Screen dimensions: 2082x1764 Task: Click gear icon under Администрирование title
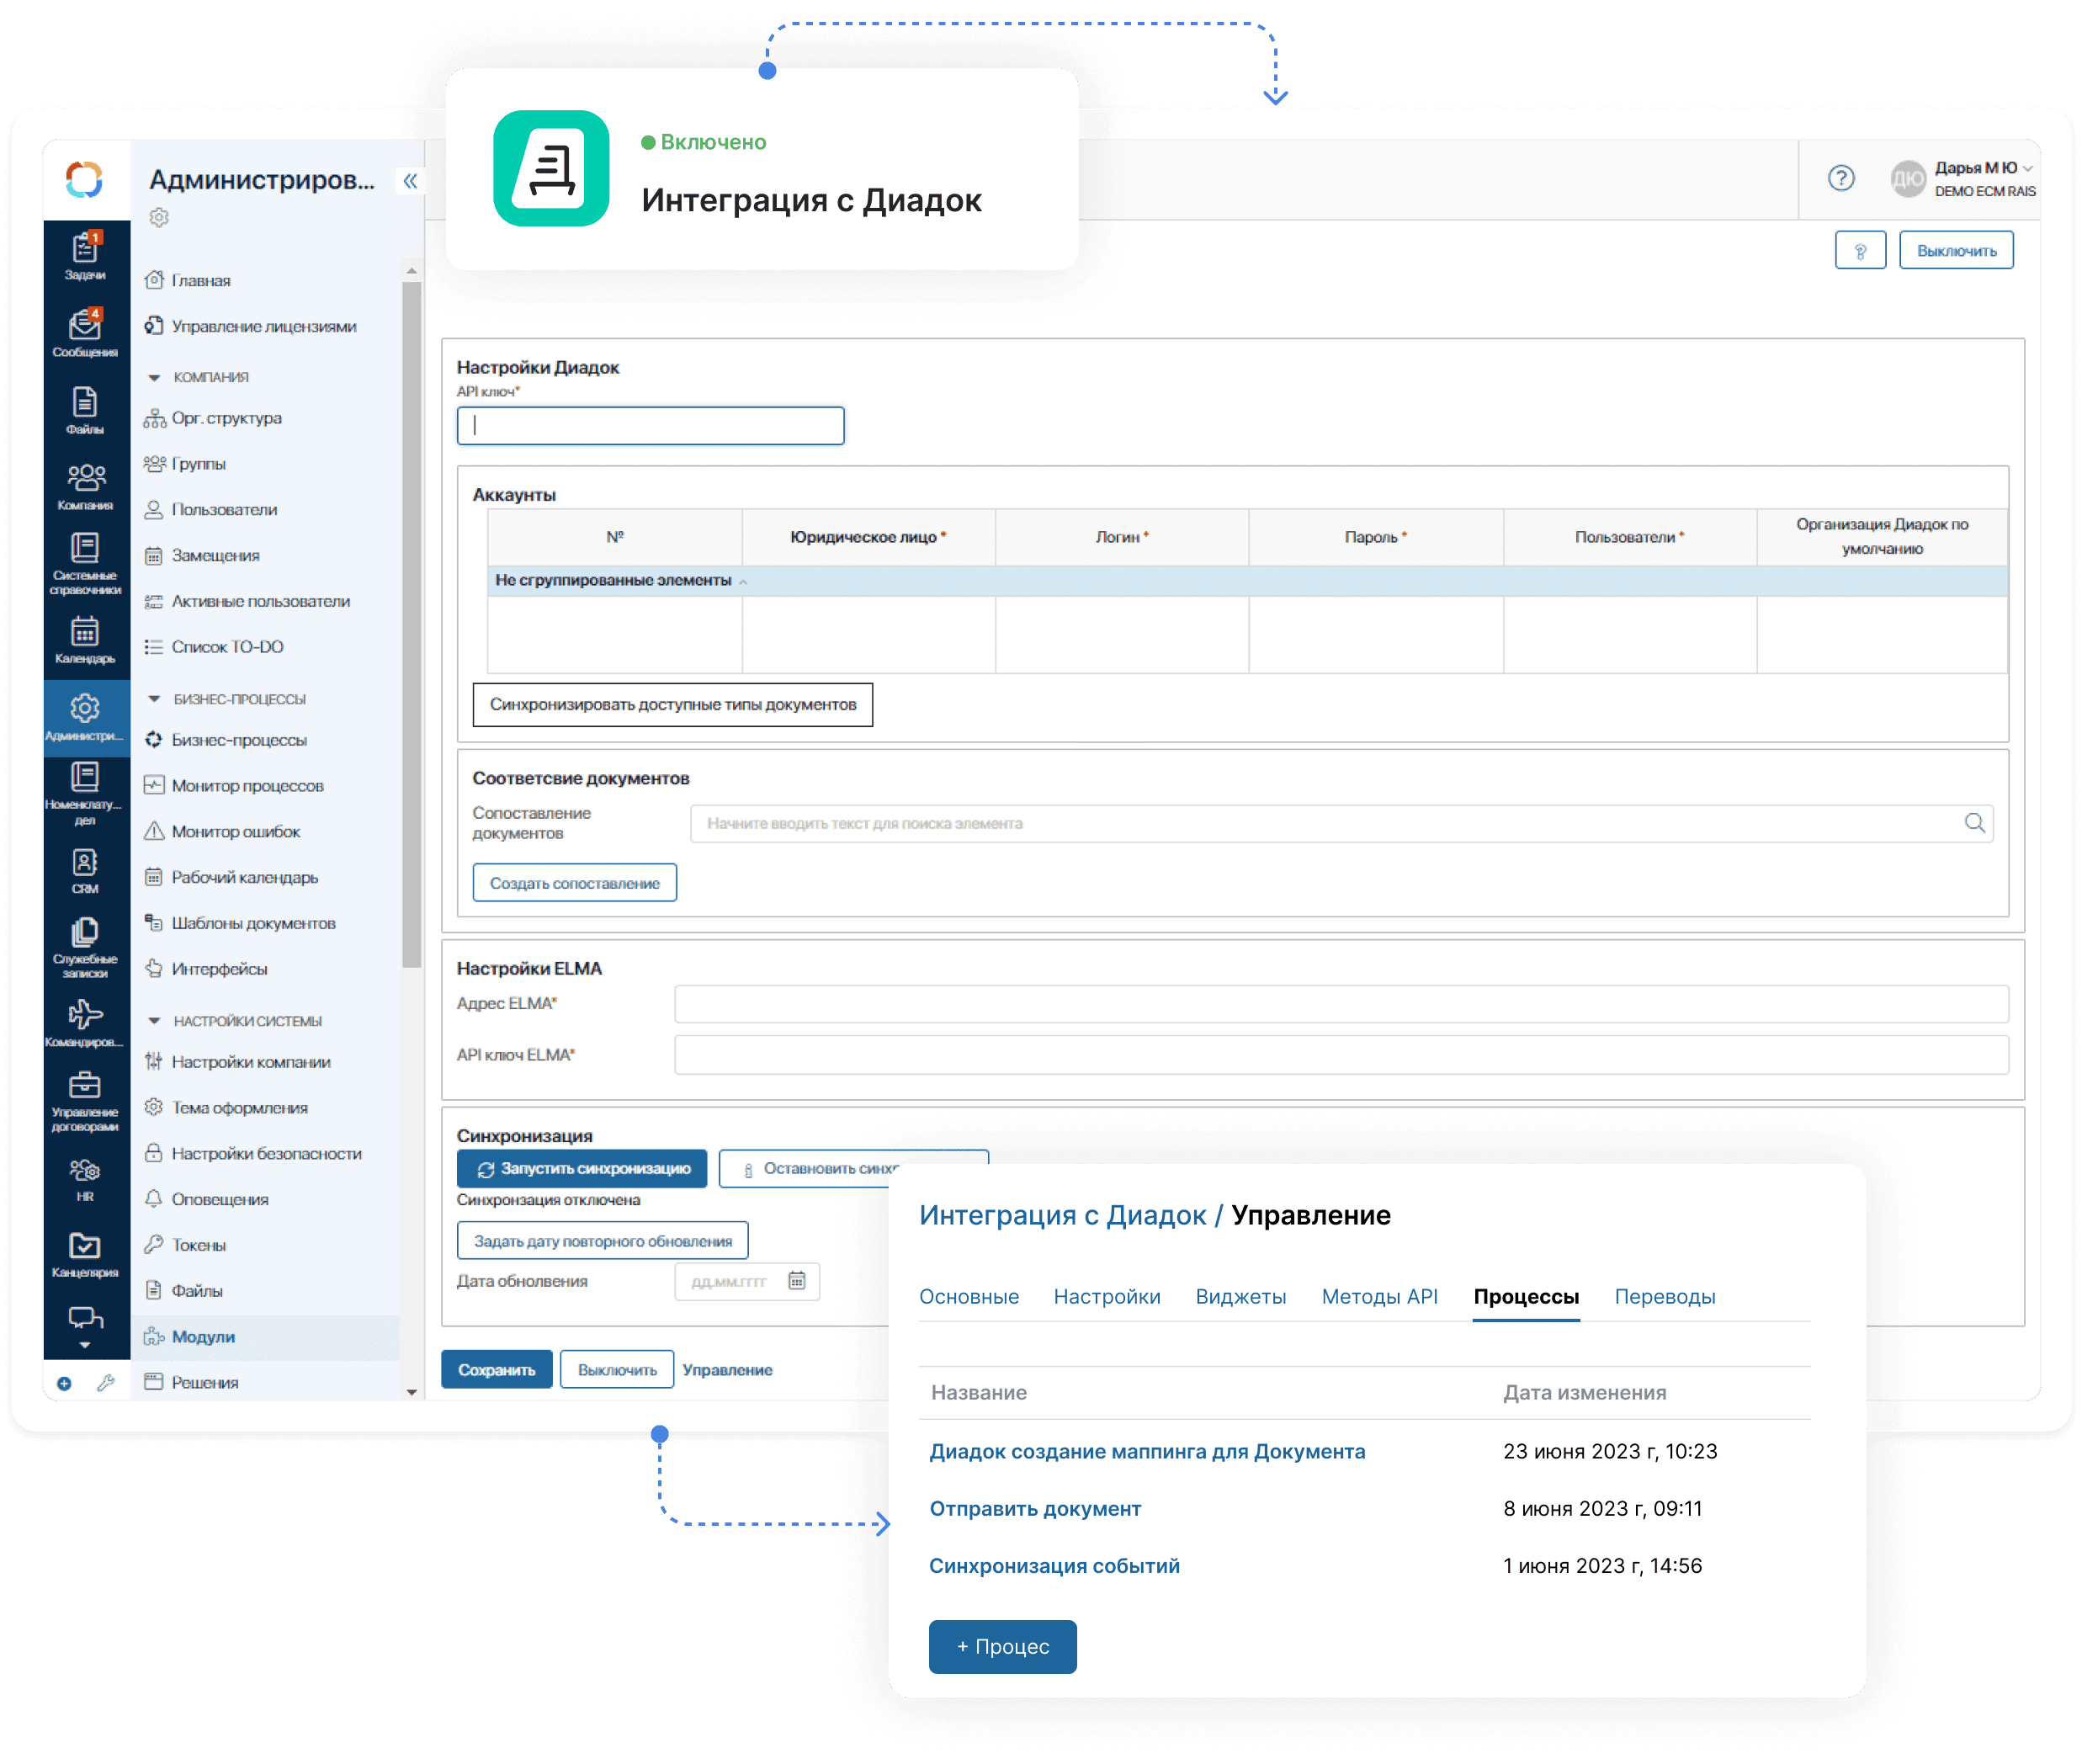pyautogui.click(x=159, y=217)
